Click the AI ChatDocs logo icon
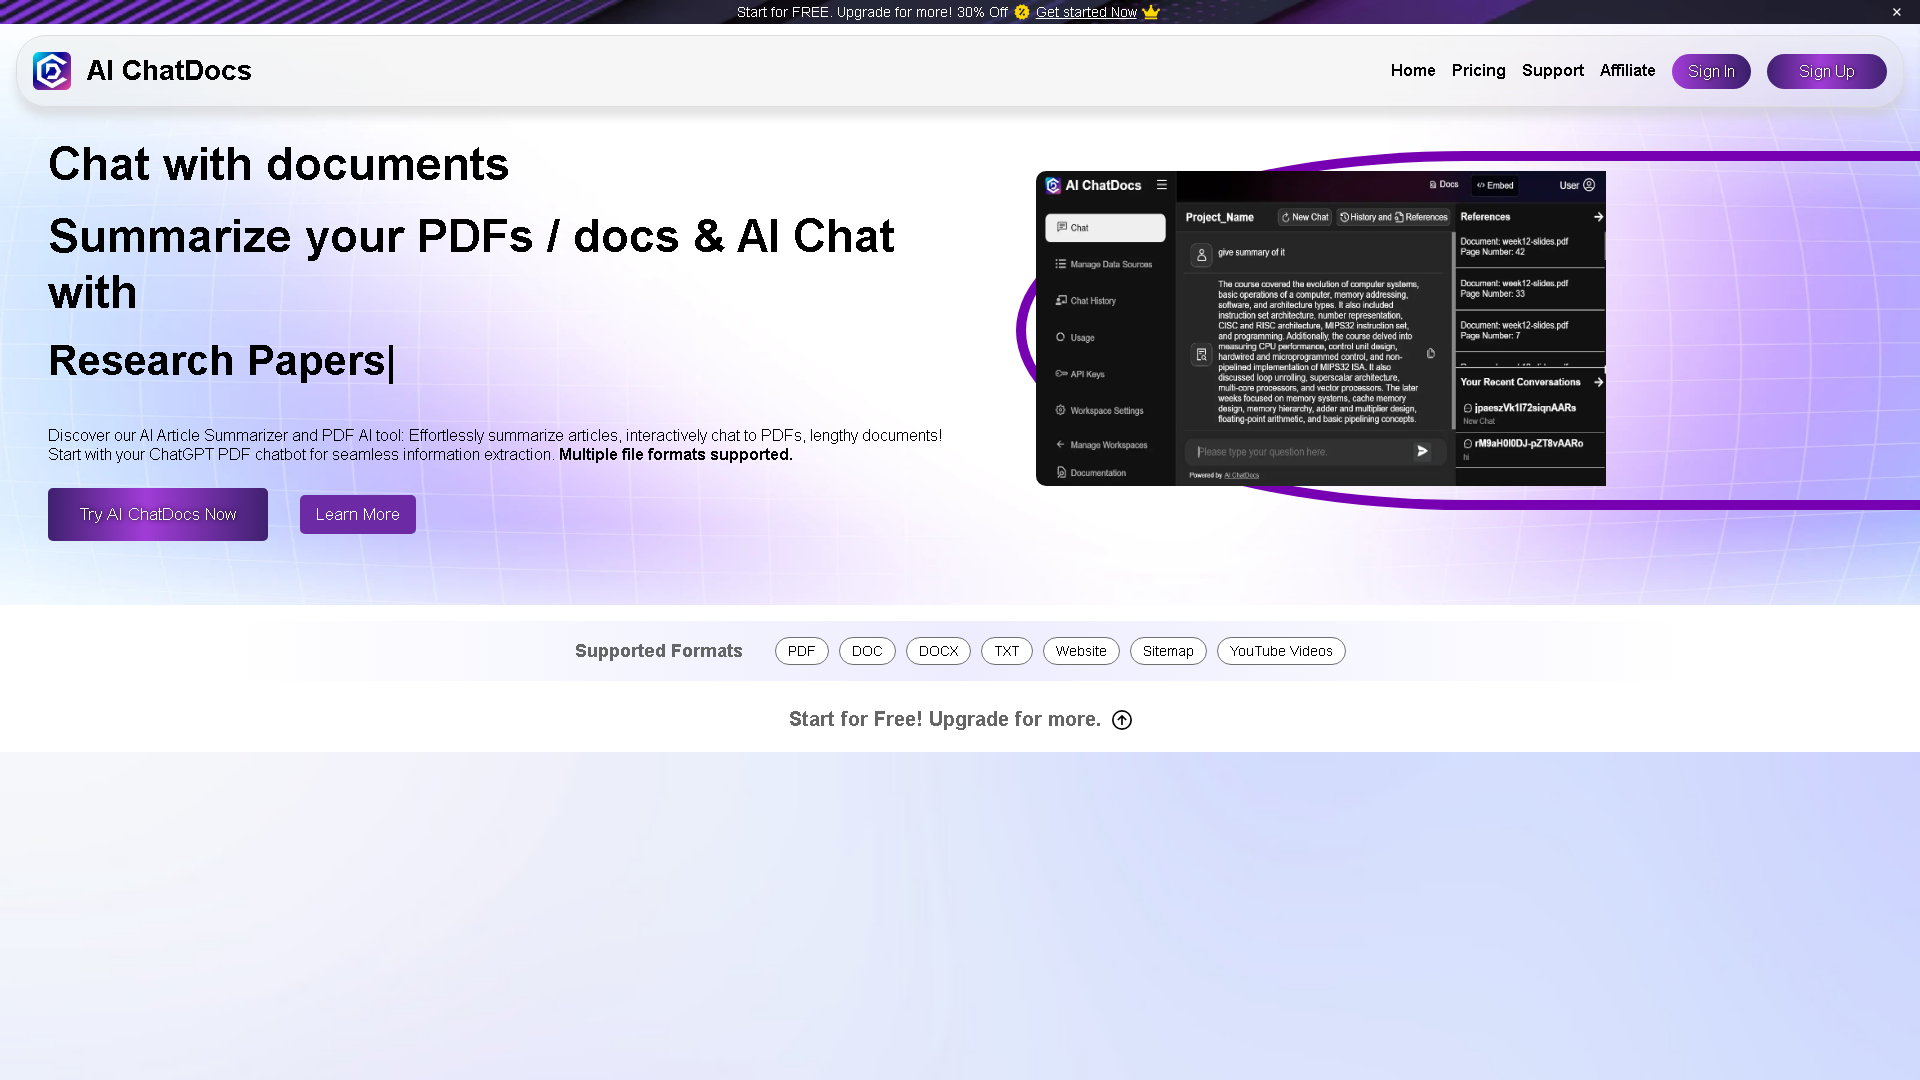Viewport: 1920px width, 1080px height. click(x=52, y=71)
